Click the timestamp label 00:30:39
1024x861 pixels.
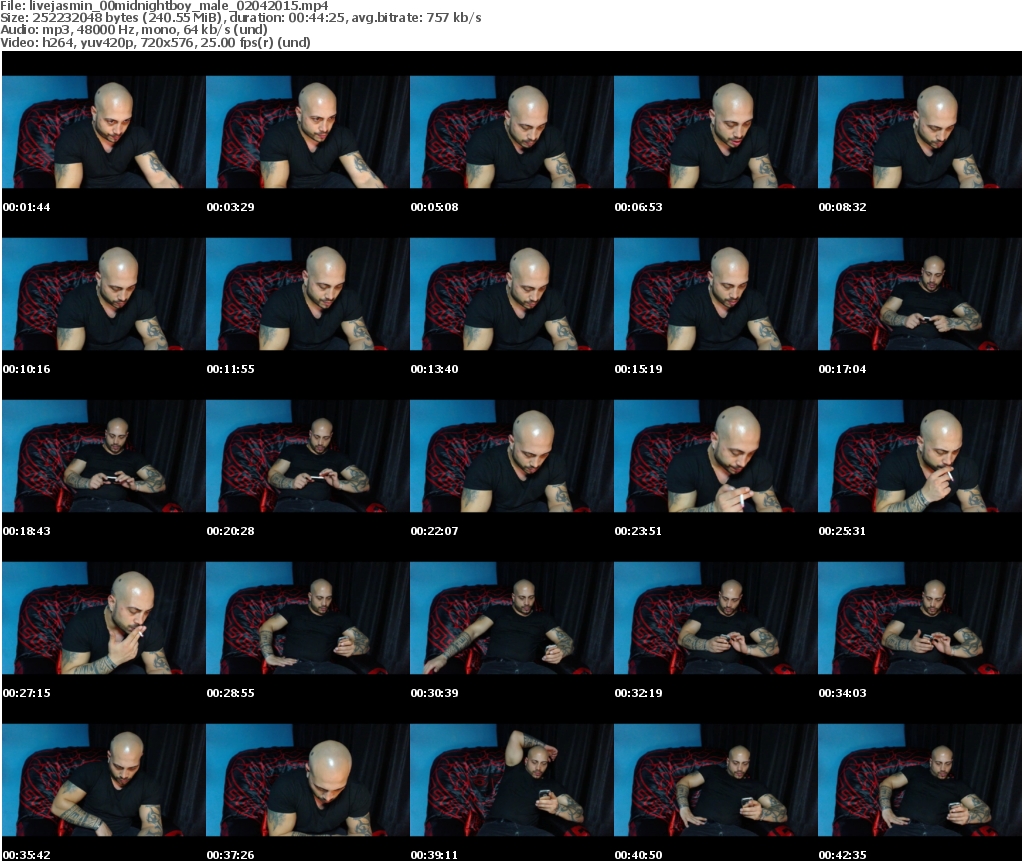pos(434,693)
